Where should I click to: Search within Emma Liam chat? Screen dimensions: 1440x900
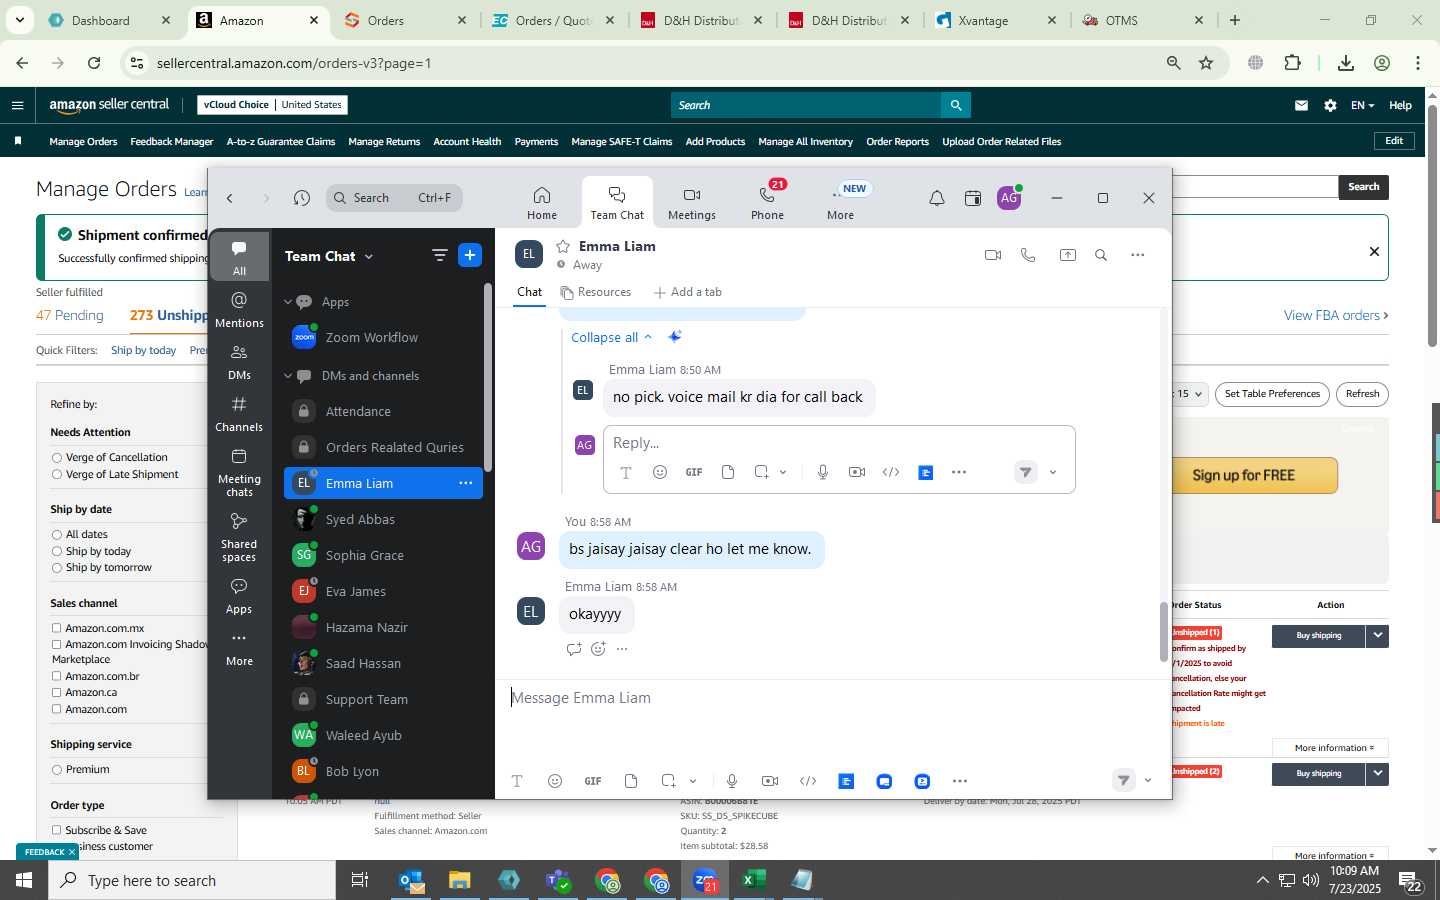(1101, 255)
